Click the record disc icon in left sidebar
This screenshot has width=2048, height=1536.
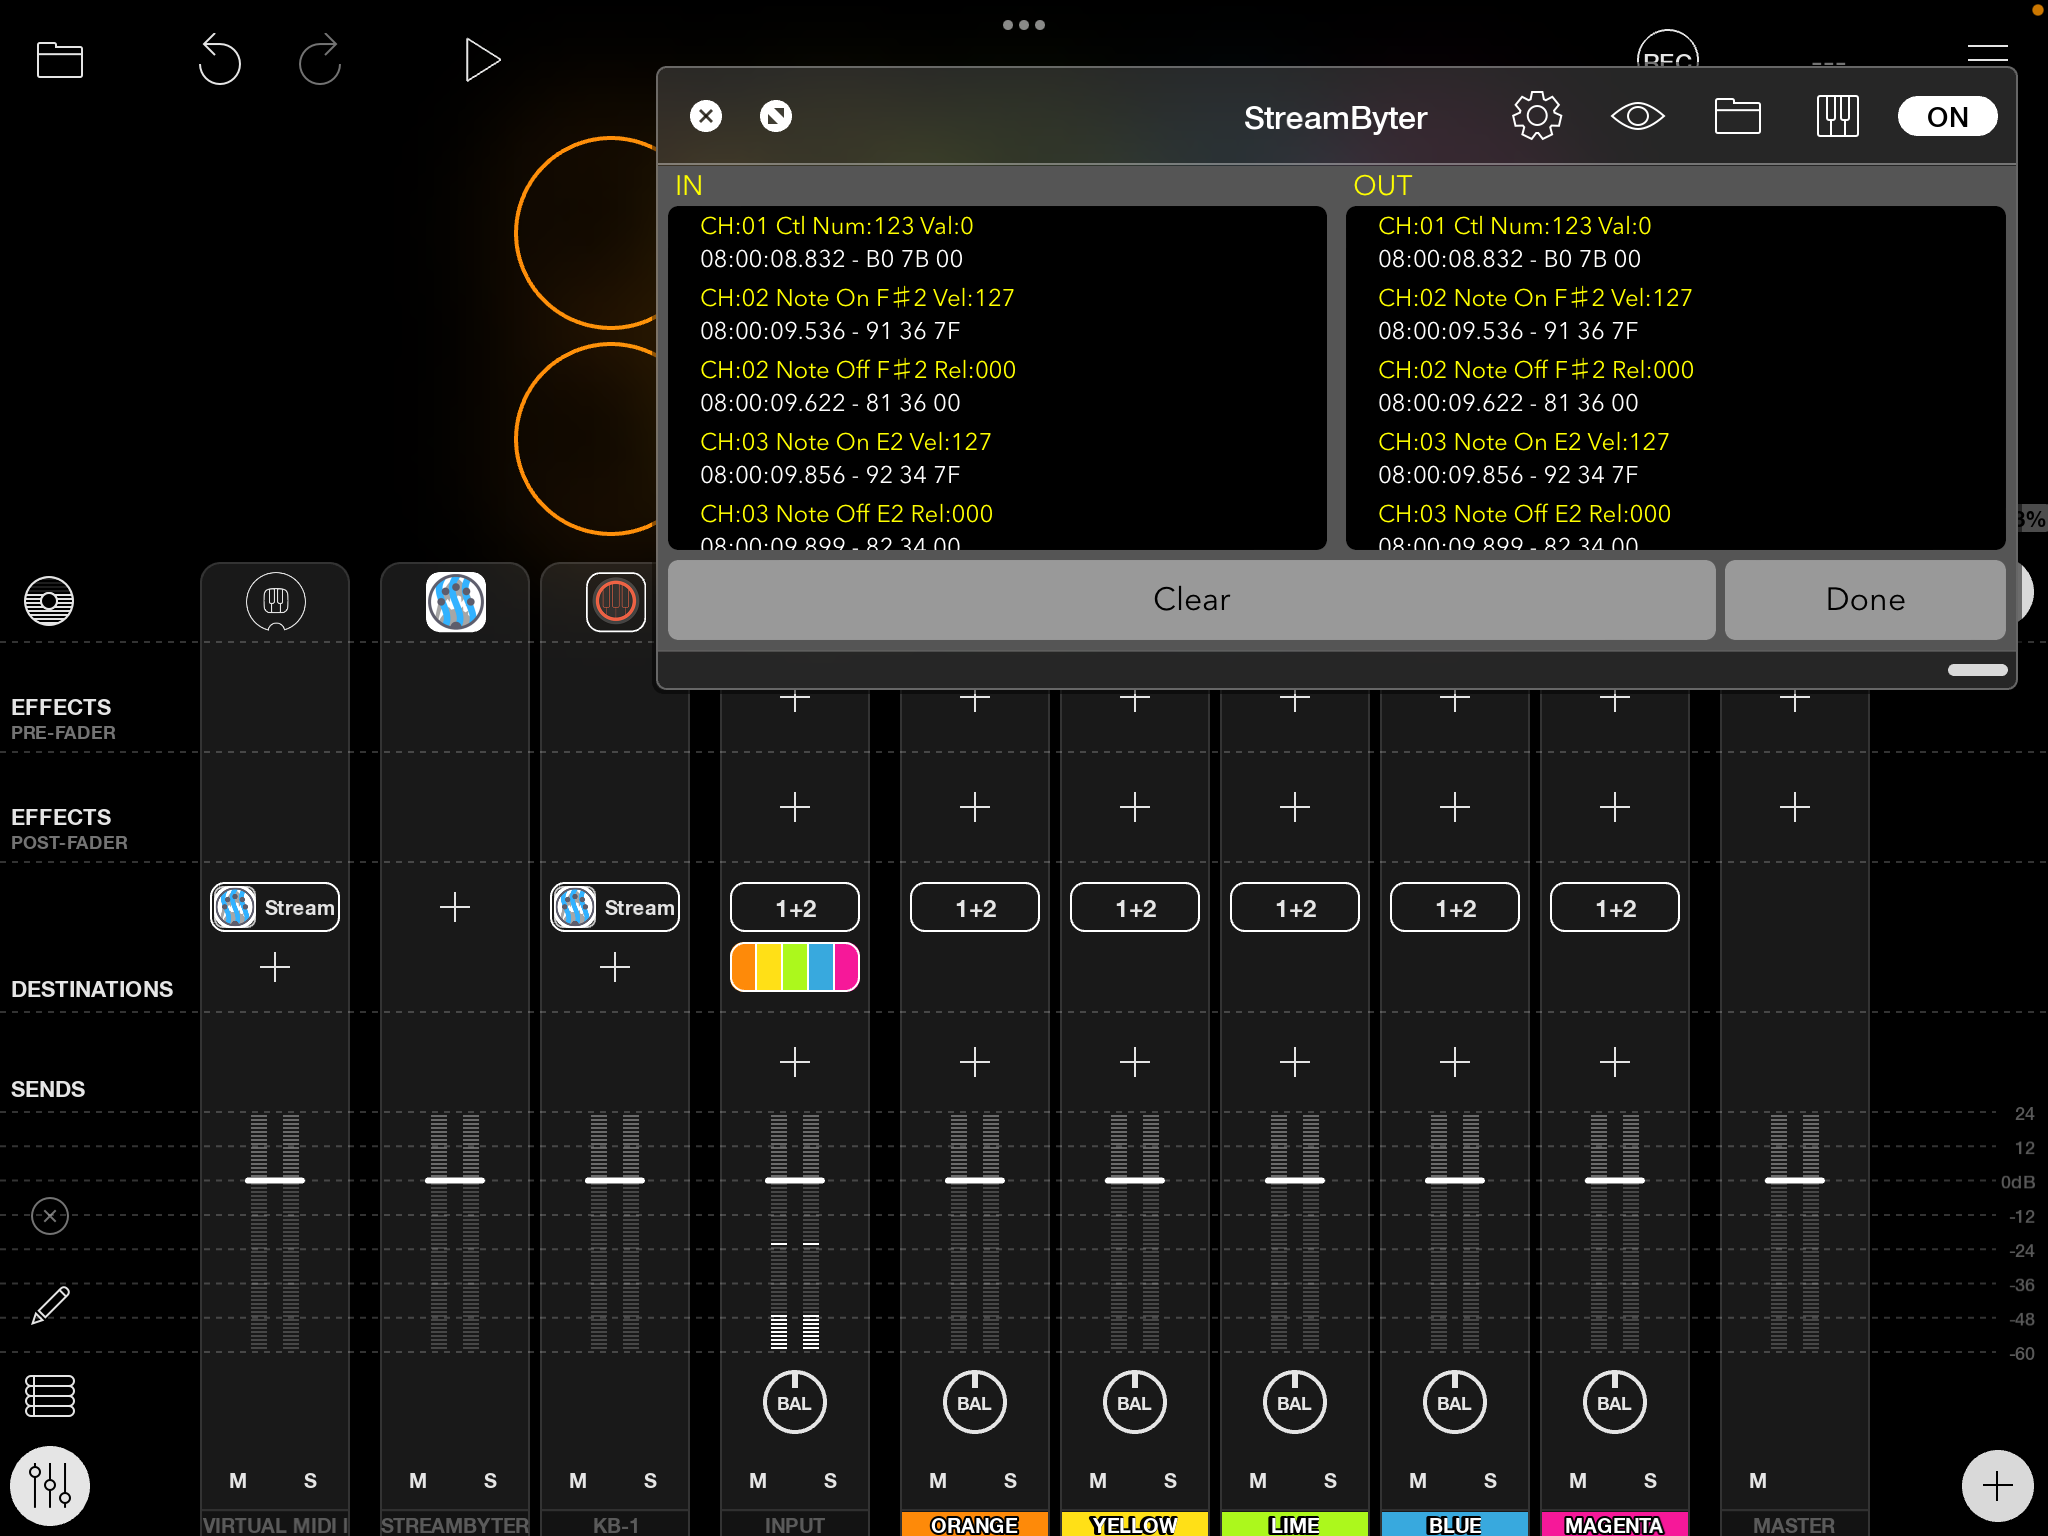click(x=49, y=601)
